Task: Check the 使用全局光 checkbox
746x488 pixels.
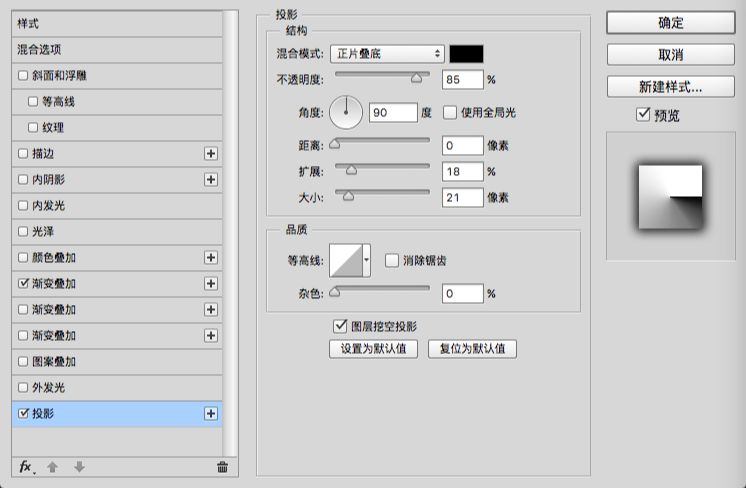Action: pyautogui.click(x=450, y=113)
